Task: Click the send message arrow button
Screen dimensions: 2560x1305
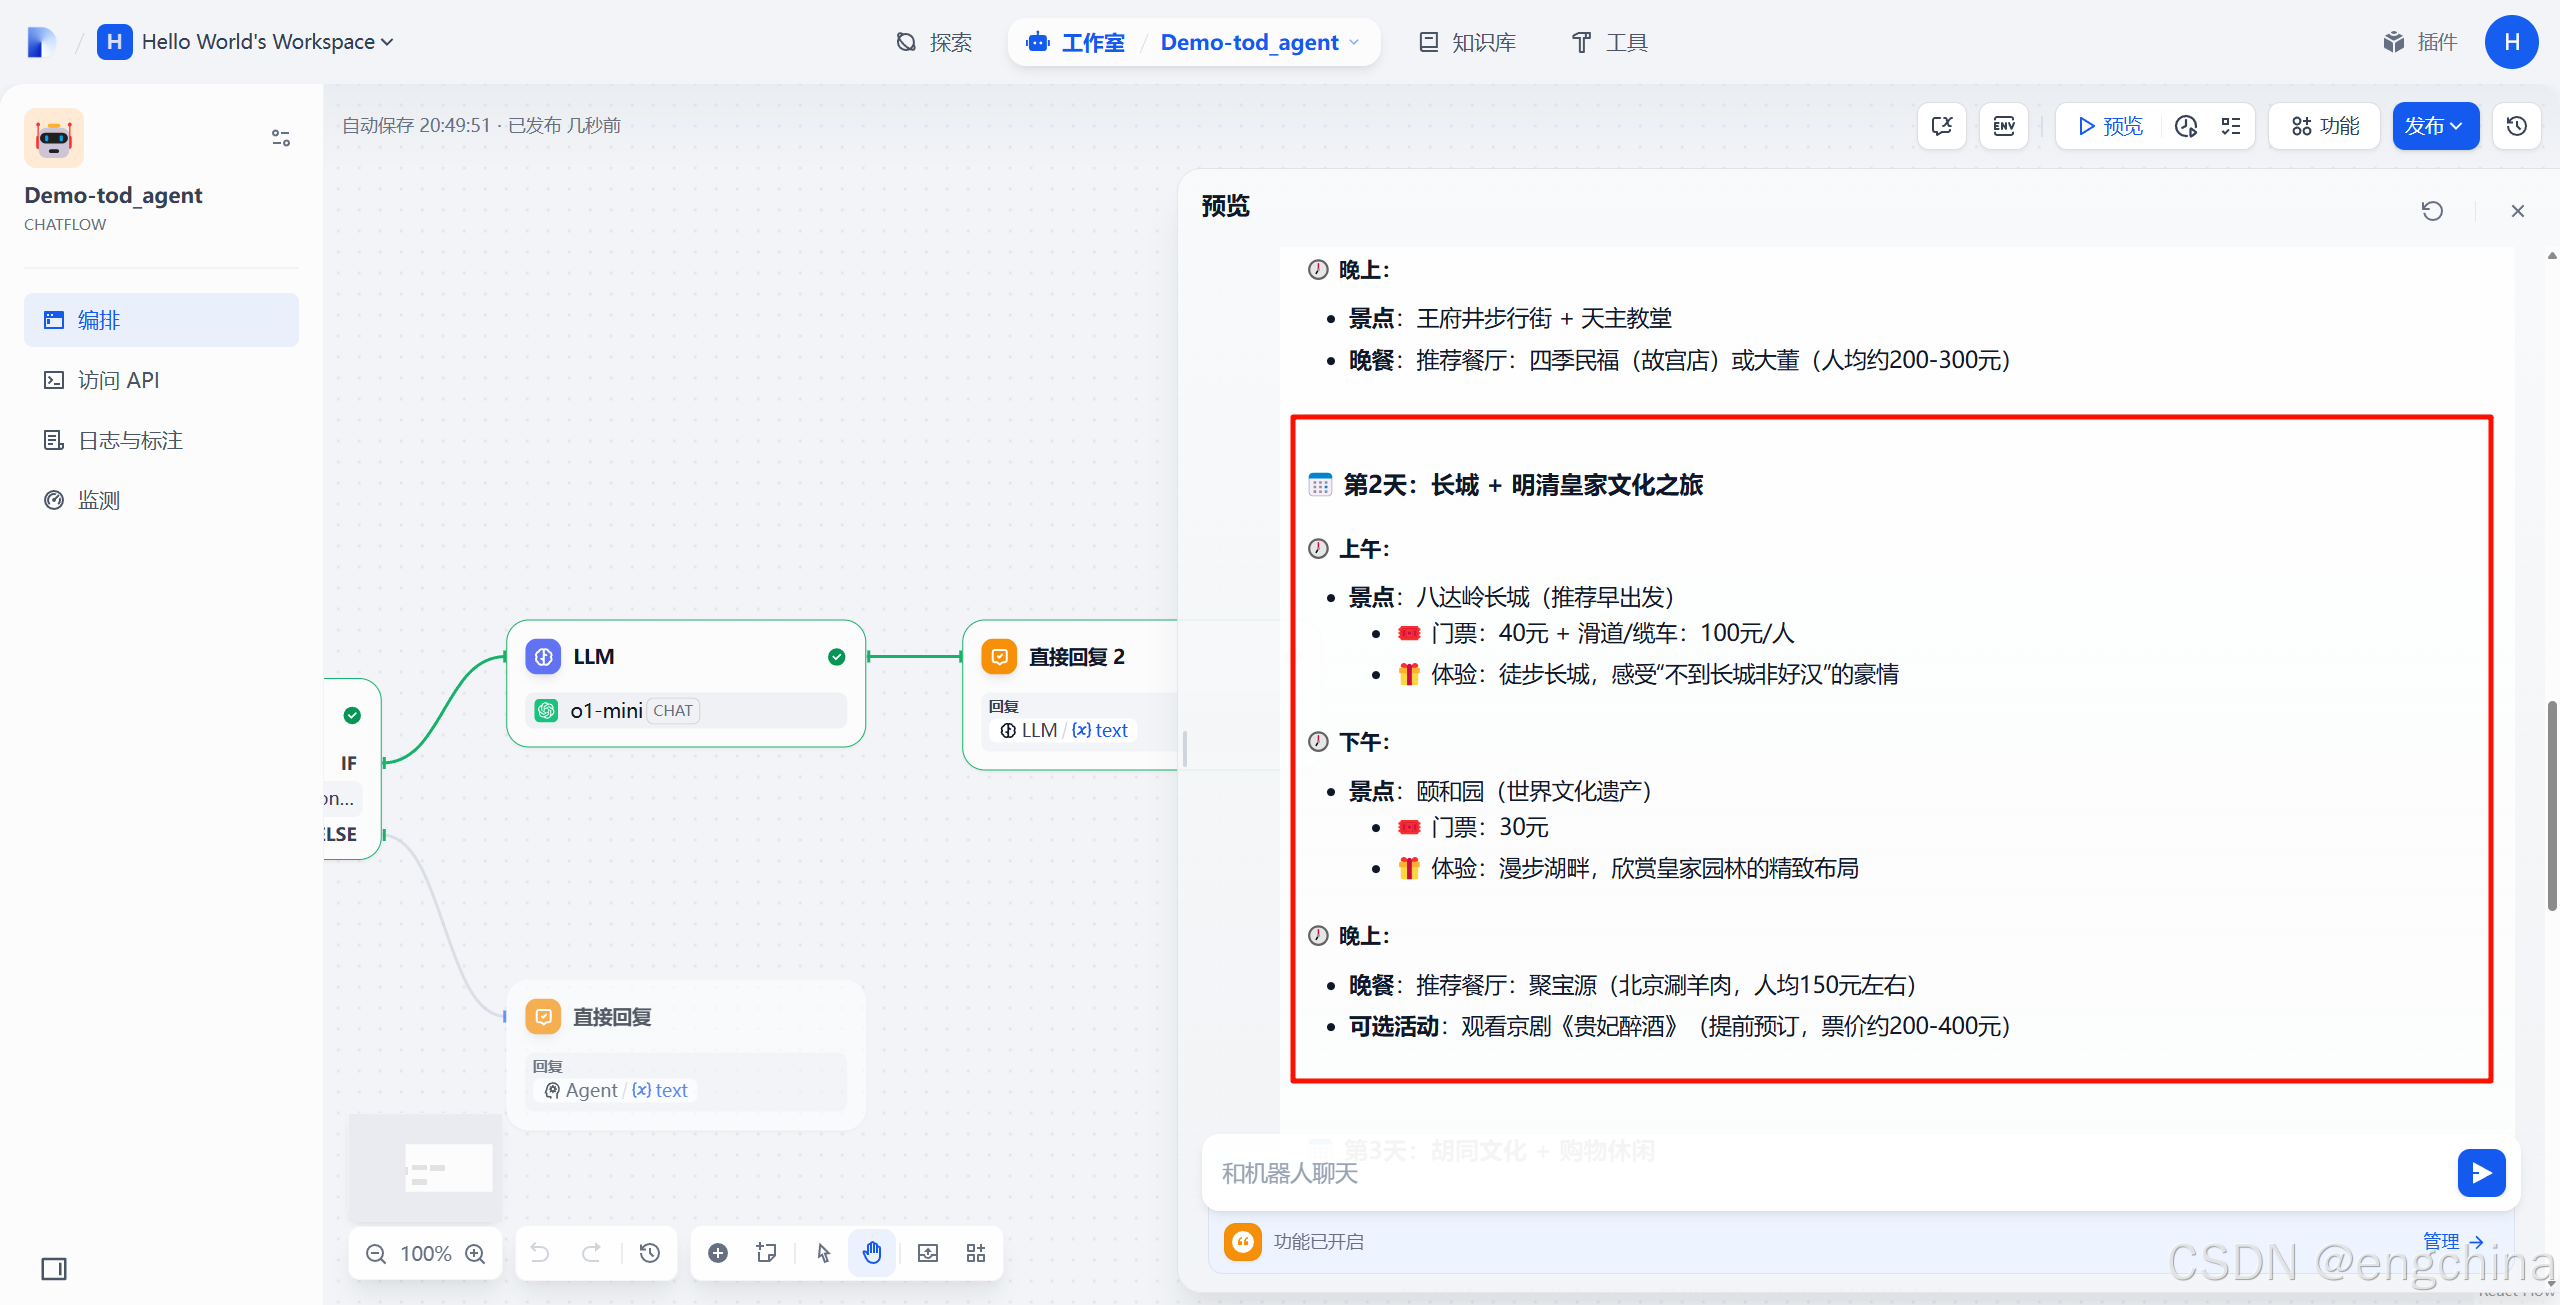Action: (x=2481, y=1173)
